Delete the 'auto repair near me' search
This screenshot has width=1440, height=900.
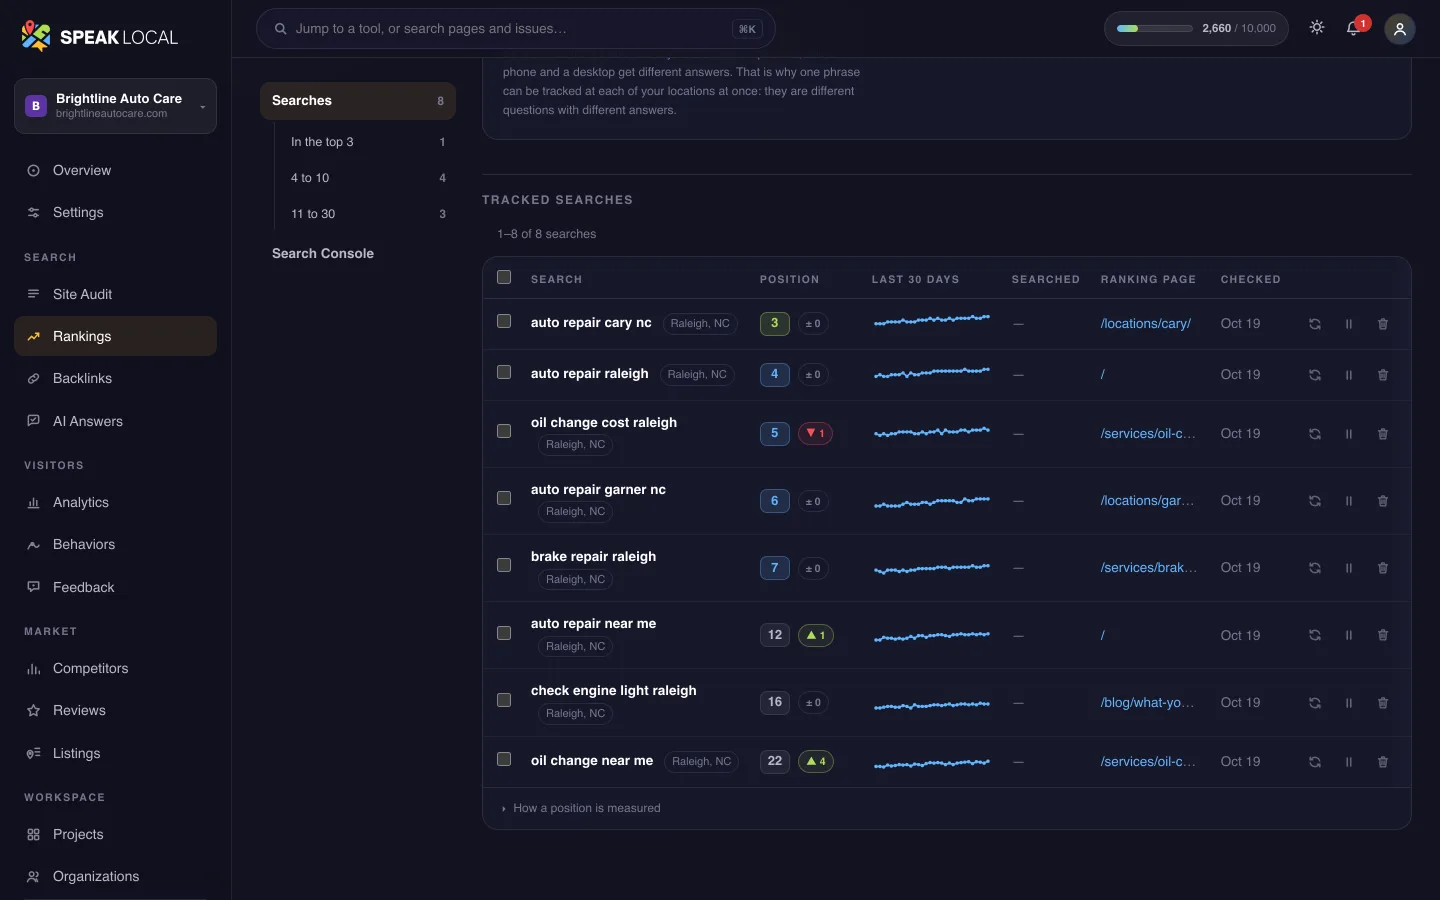tap(1383, 635)
